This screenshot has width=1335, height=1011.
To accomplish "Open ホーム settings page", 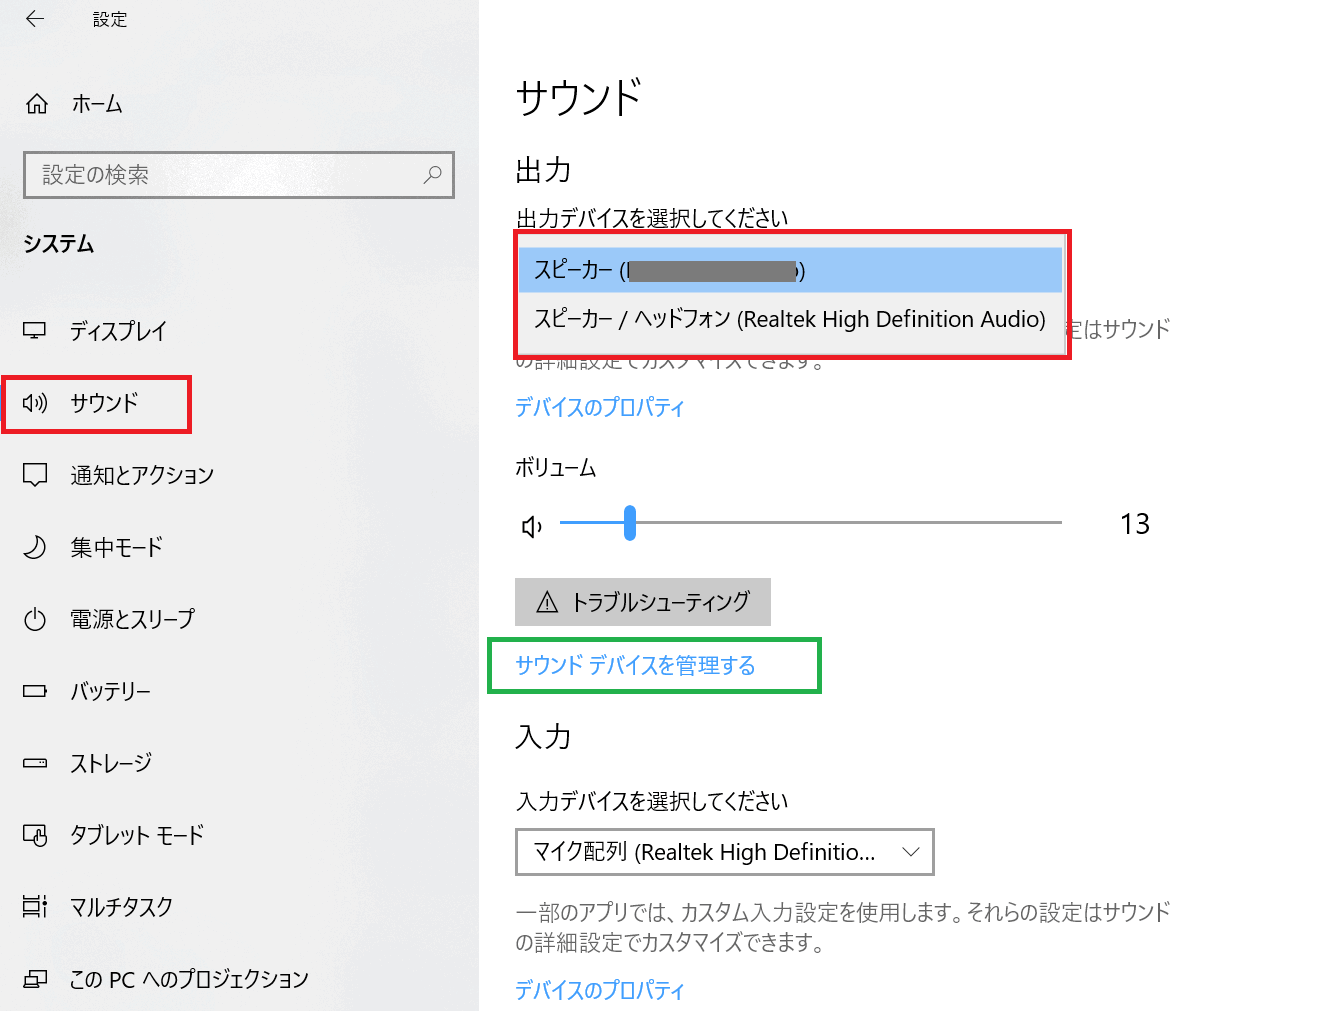I will click(97, 104).
